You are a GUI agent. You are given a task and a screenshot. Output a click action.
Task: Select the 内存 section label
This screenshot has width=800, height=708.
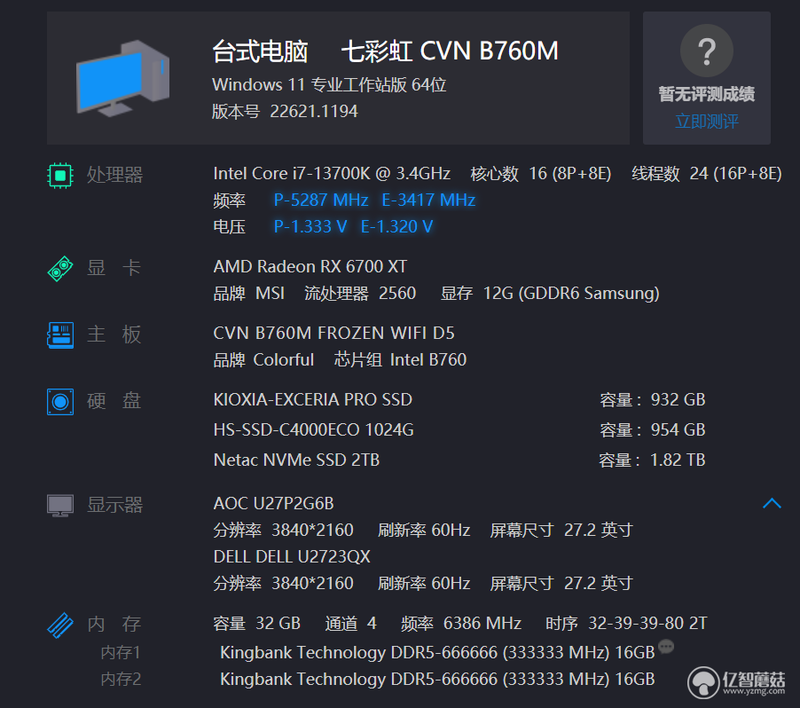tap(114, 624)
